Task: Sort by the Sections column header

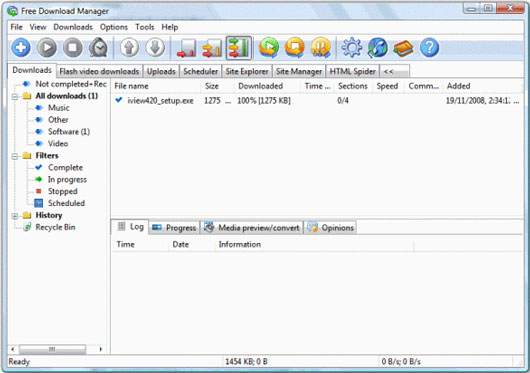Action: (x=353, y=86)
